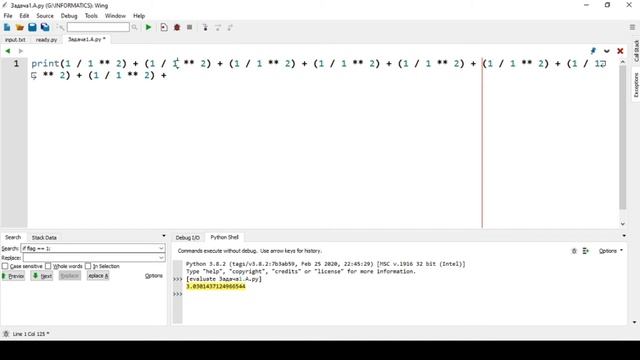Go forward with the gray right arrow
The width and height of the screenshot is (640, 360).
pos(20,51)
